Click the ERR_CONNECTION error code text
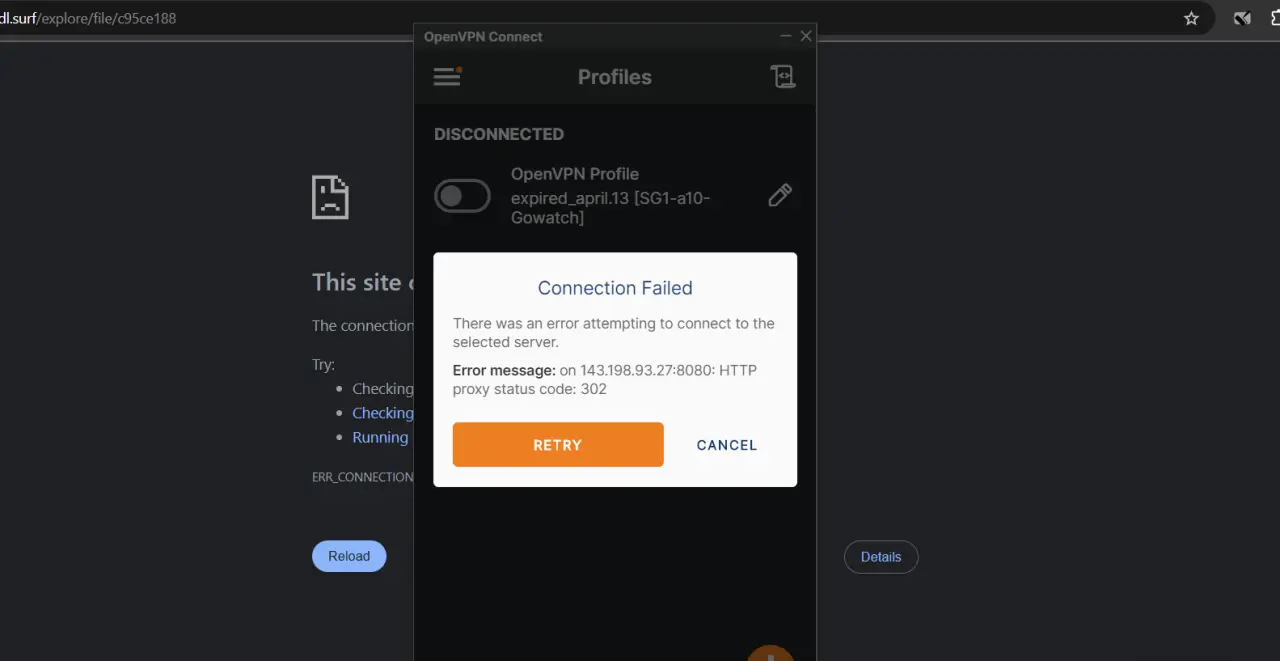The width and height of the screenshot is (1280, 661). click(363, 477)
